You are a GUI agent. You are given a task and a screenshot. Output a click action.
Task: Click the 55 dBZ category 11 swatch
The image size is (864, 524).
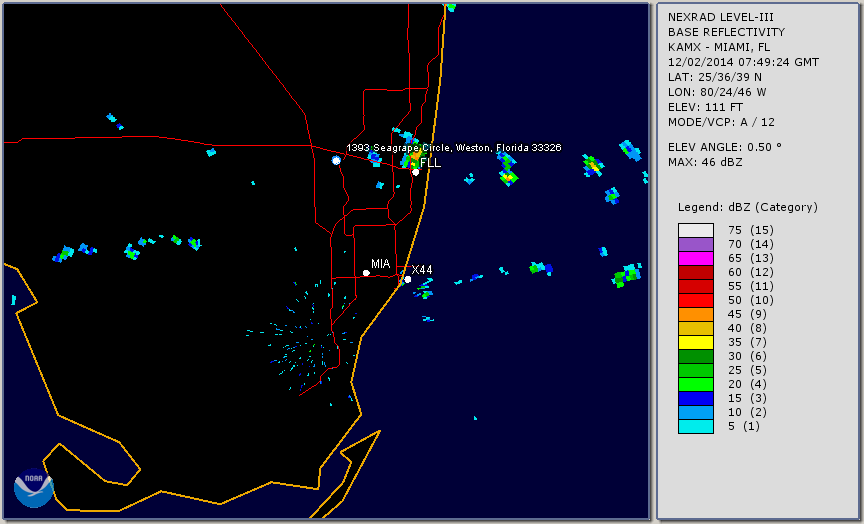696,287
